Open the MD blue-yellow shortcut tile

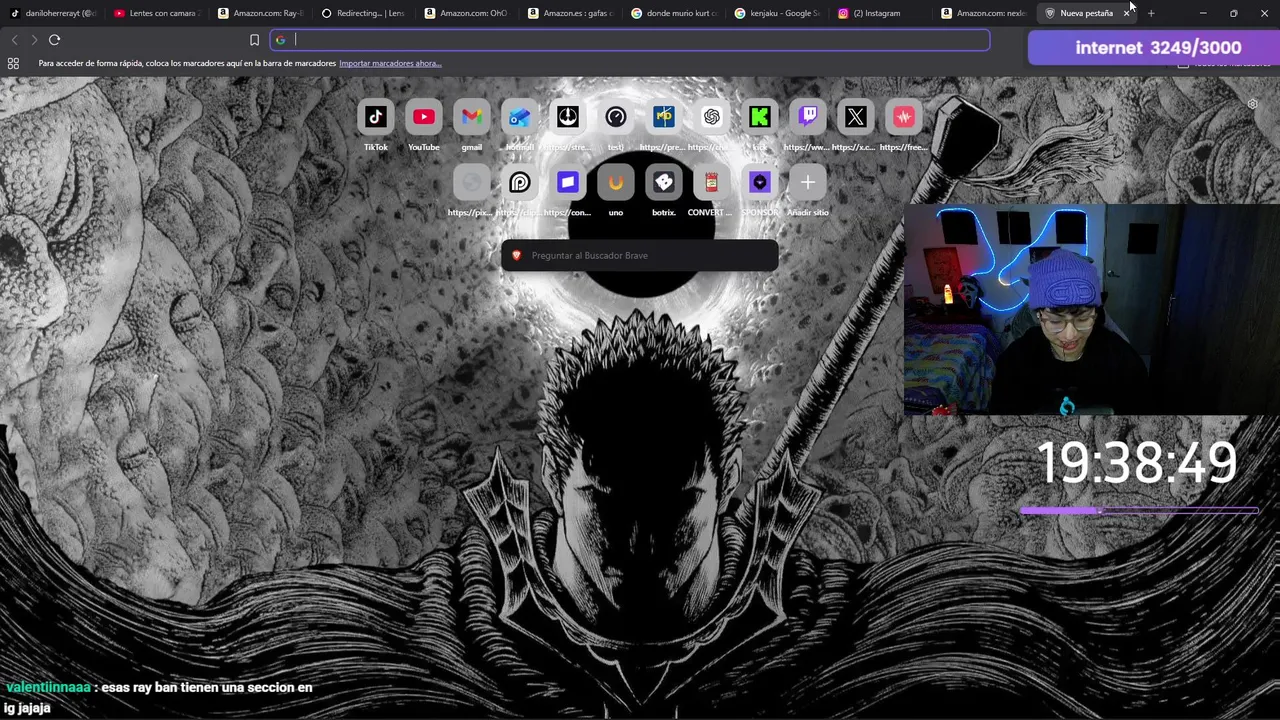(x=664, y=117)
